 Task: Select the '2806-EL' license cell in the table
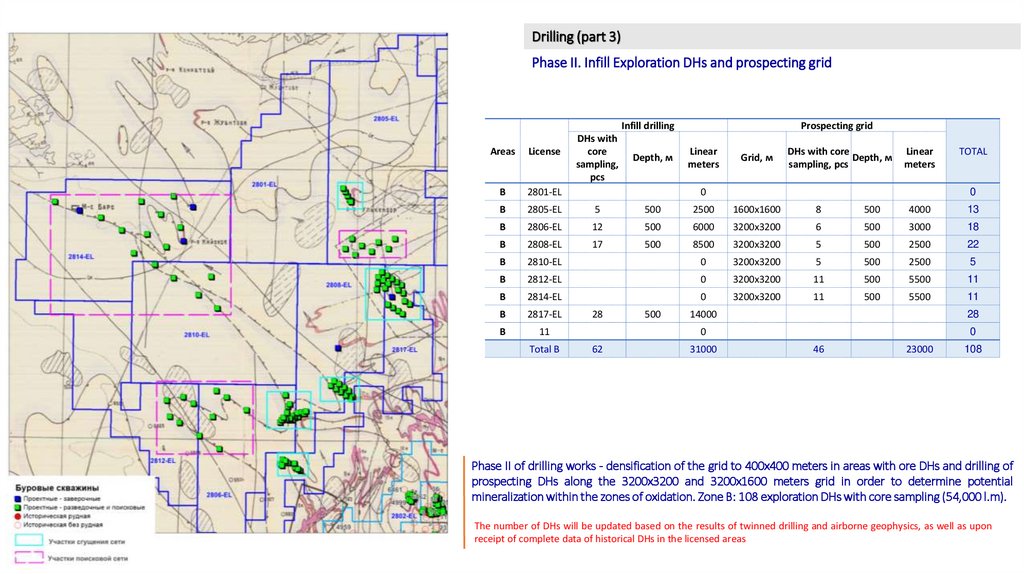pos(544,227)
